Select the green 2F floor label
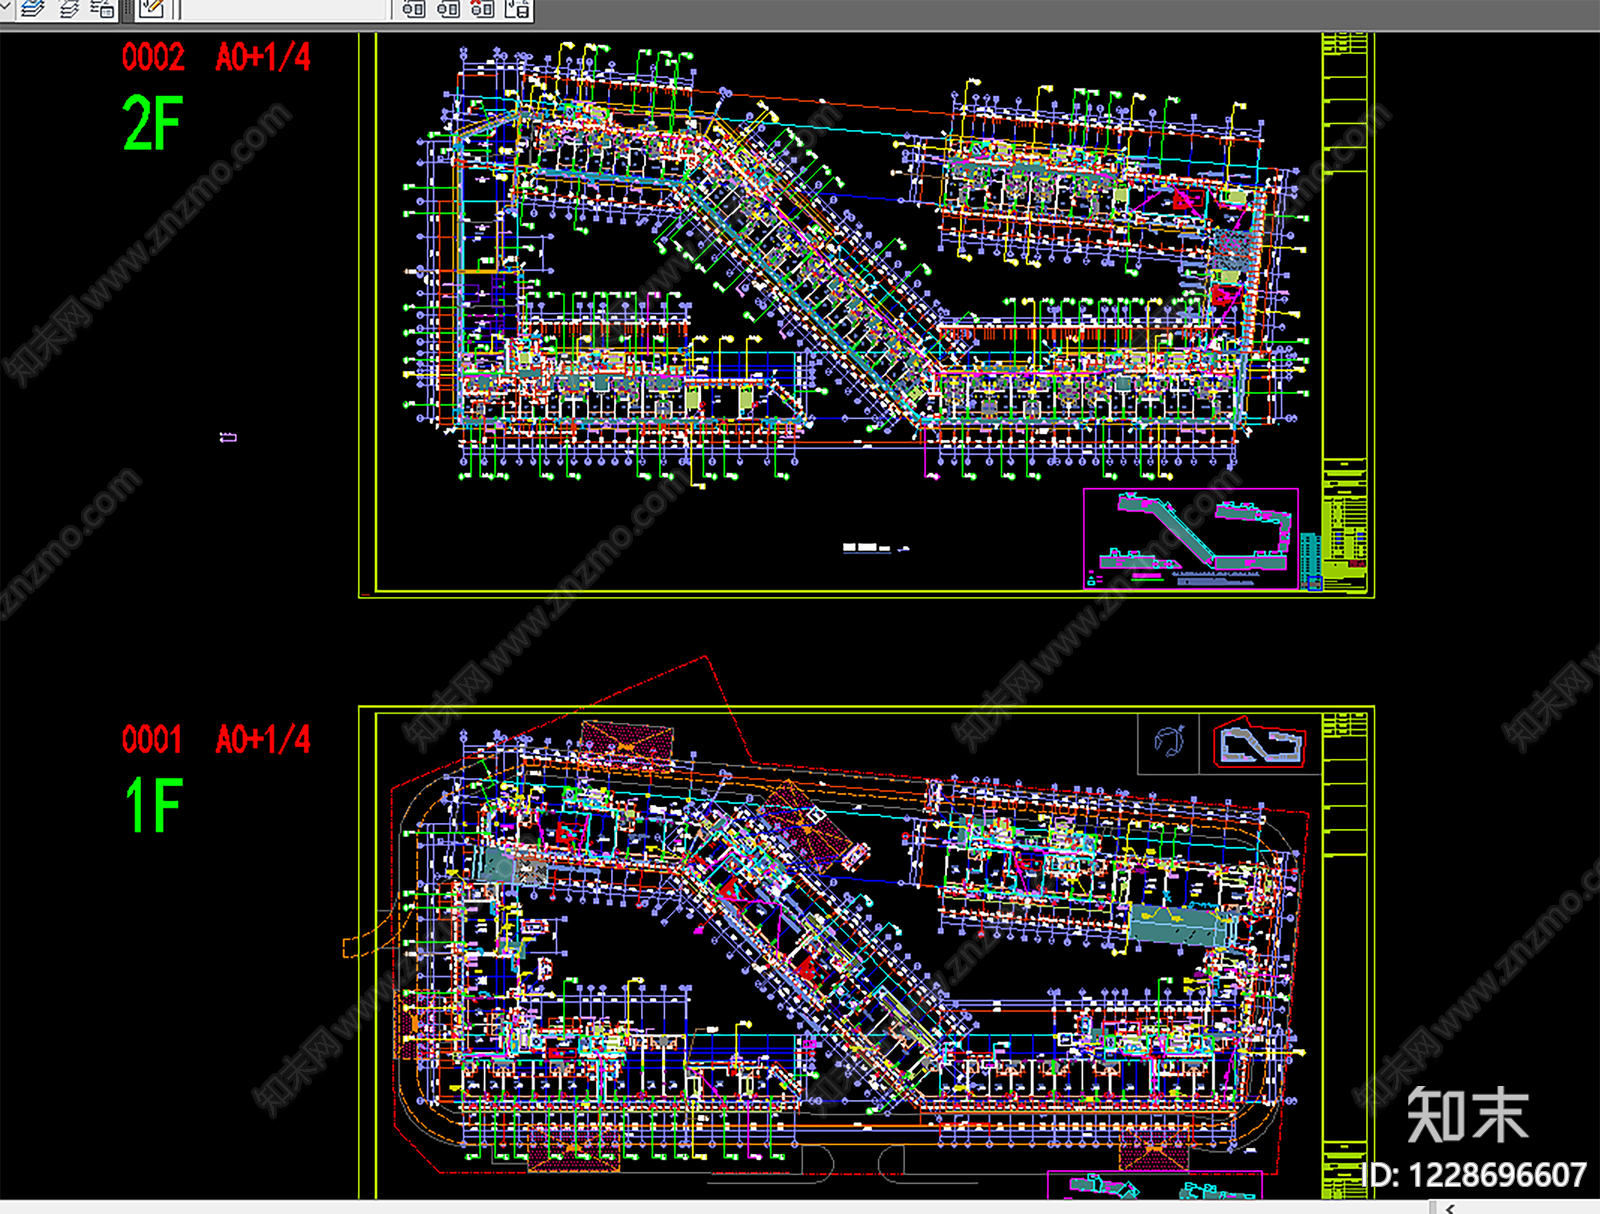The width and height of the screenshot is (1600, 1214). click(152, 124)
